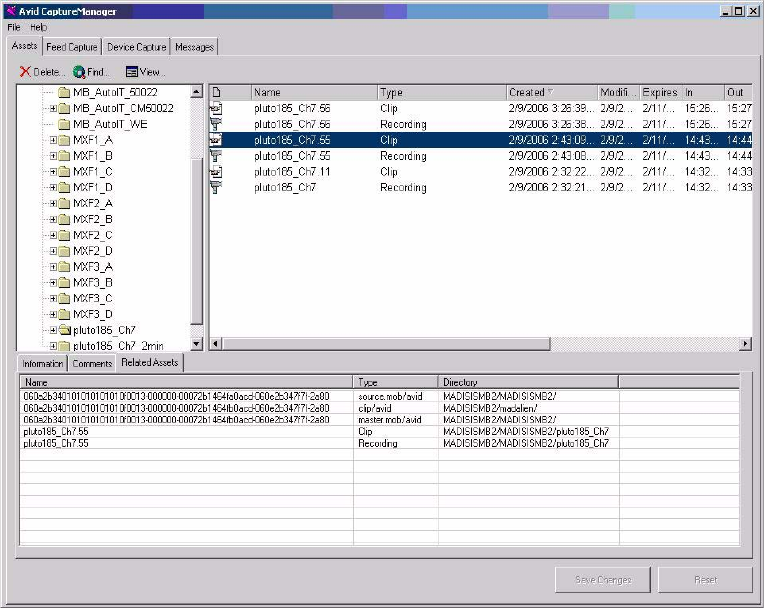The height and width of the screenshot is (608, 764).
Task: Select the Related Assets tab
Action: coord(150,362)
